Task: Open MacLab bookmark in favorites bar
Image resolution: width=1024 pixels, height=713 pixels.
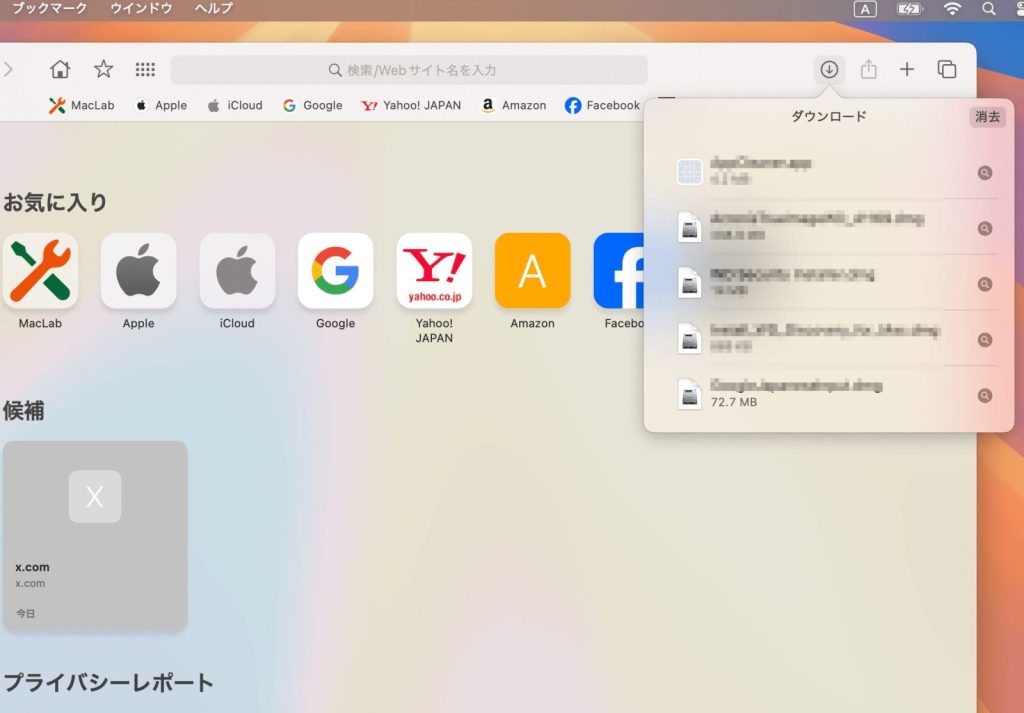Action: pos(82,105)
